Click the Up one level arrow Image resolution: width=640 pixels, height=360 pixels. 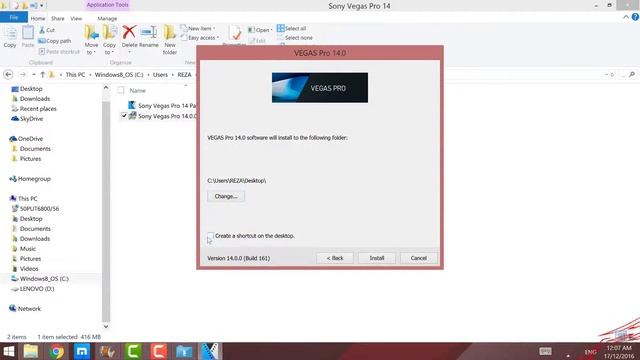[42, 75]
